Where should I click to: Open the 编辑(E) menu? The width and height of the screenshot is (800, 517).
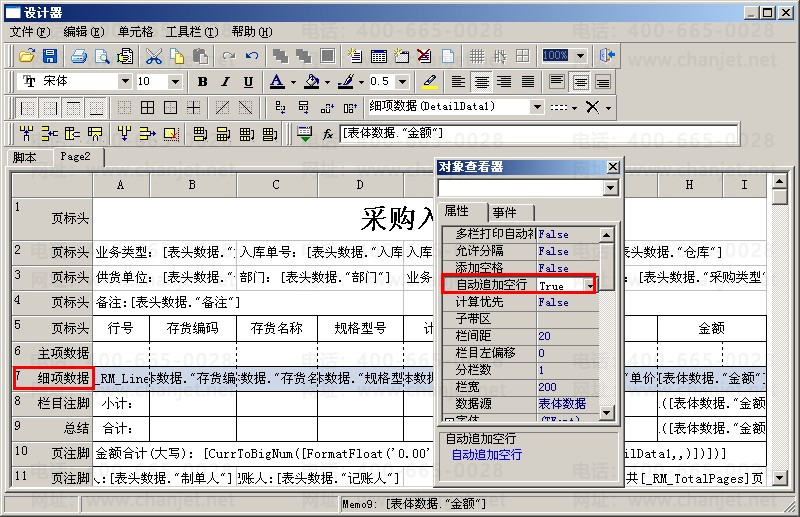click(x=84, y=32)
